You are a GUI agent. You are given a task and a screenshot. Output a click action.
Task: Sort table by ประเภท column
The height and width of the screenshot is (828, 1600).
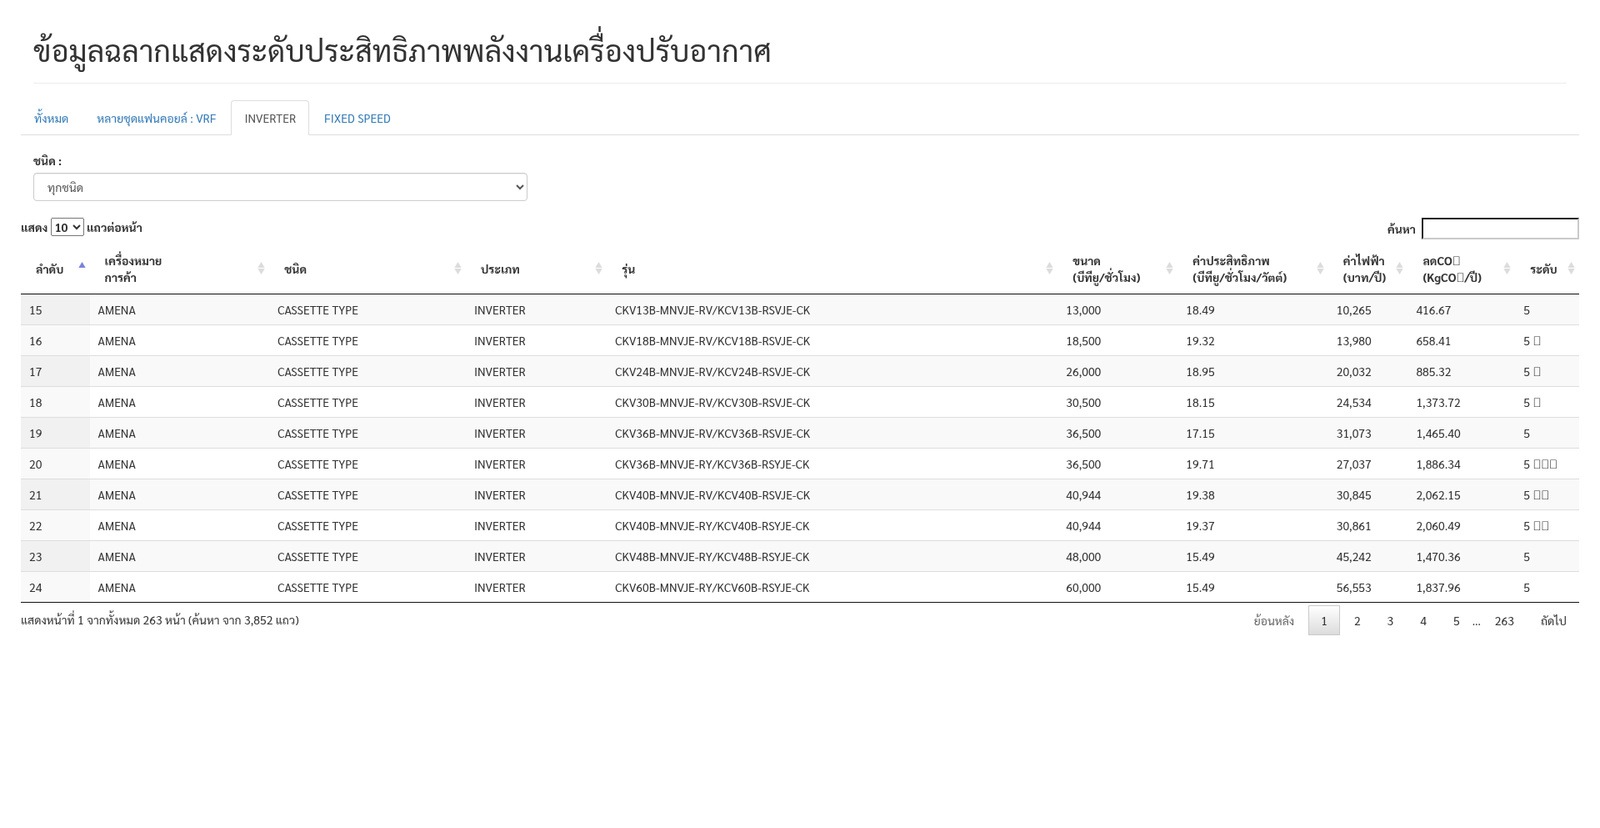(536, 269)
